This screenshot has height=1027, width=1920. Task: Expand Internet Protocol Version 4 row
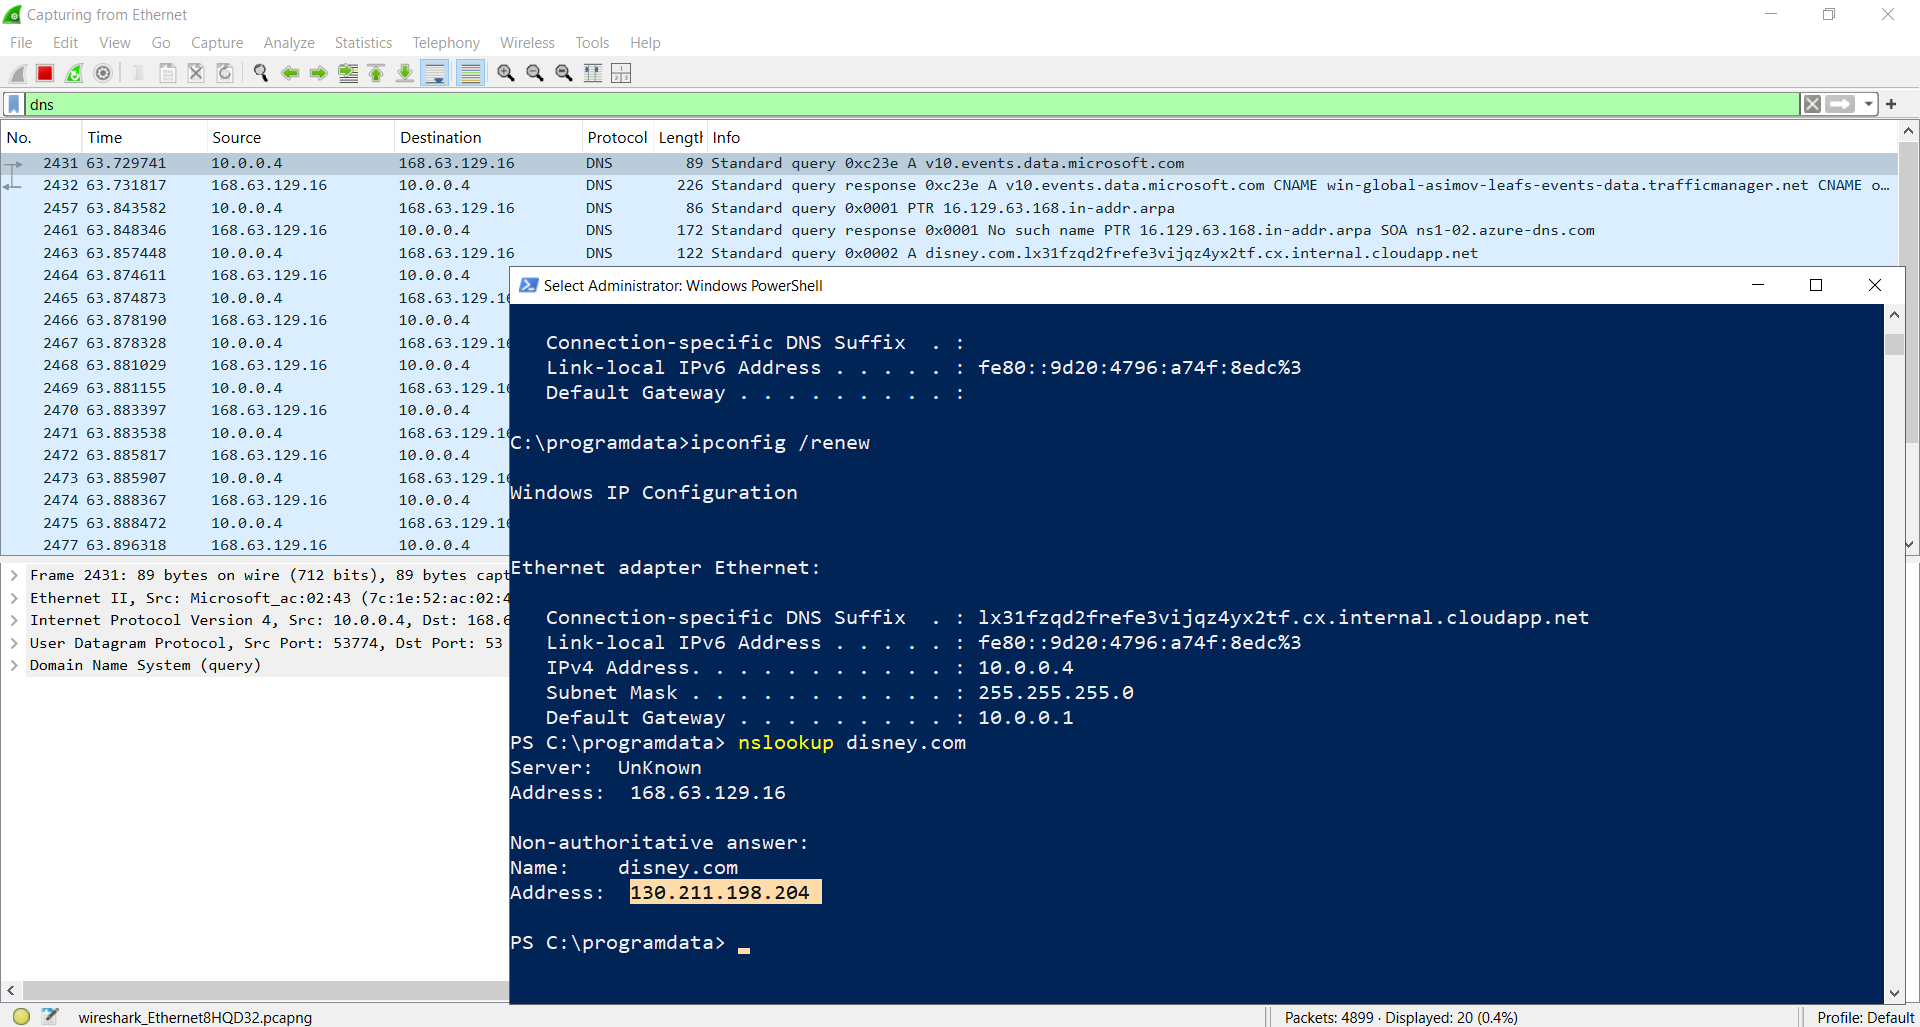point(14,620)
